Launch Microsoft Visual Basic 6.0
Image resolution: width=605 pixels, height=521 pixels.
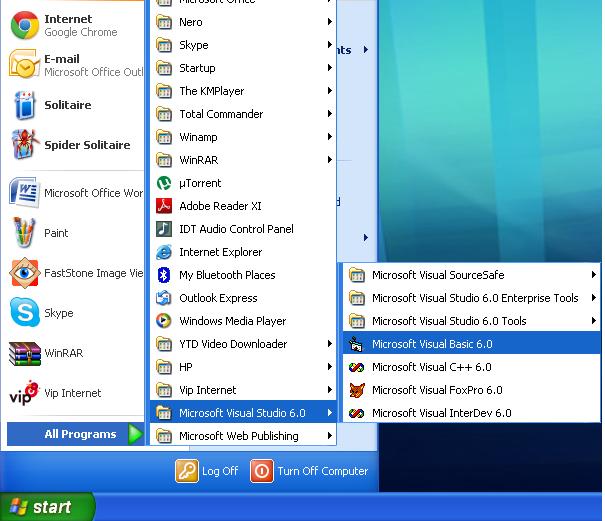tap(471, 344)
